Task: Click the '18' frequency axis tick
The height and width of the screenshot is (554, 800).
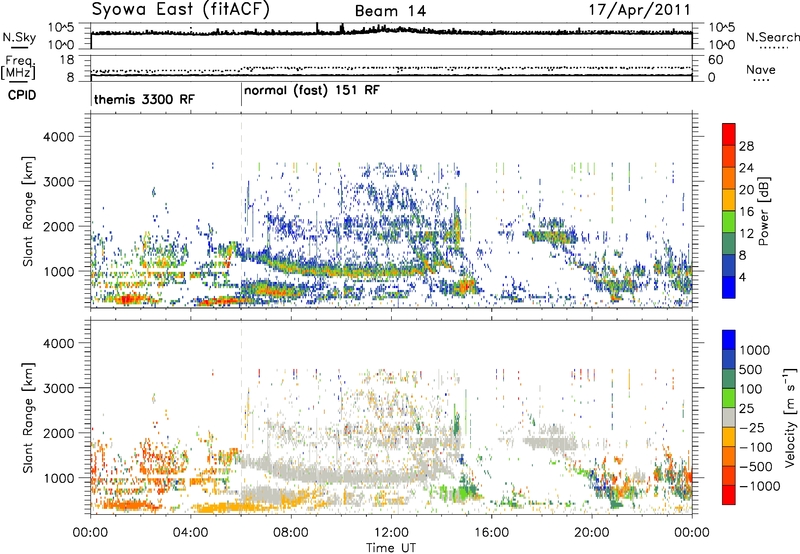Action: [67, 60]
